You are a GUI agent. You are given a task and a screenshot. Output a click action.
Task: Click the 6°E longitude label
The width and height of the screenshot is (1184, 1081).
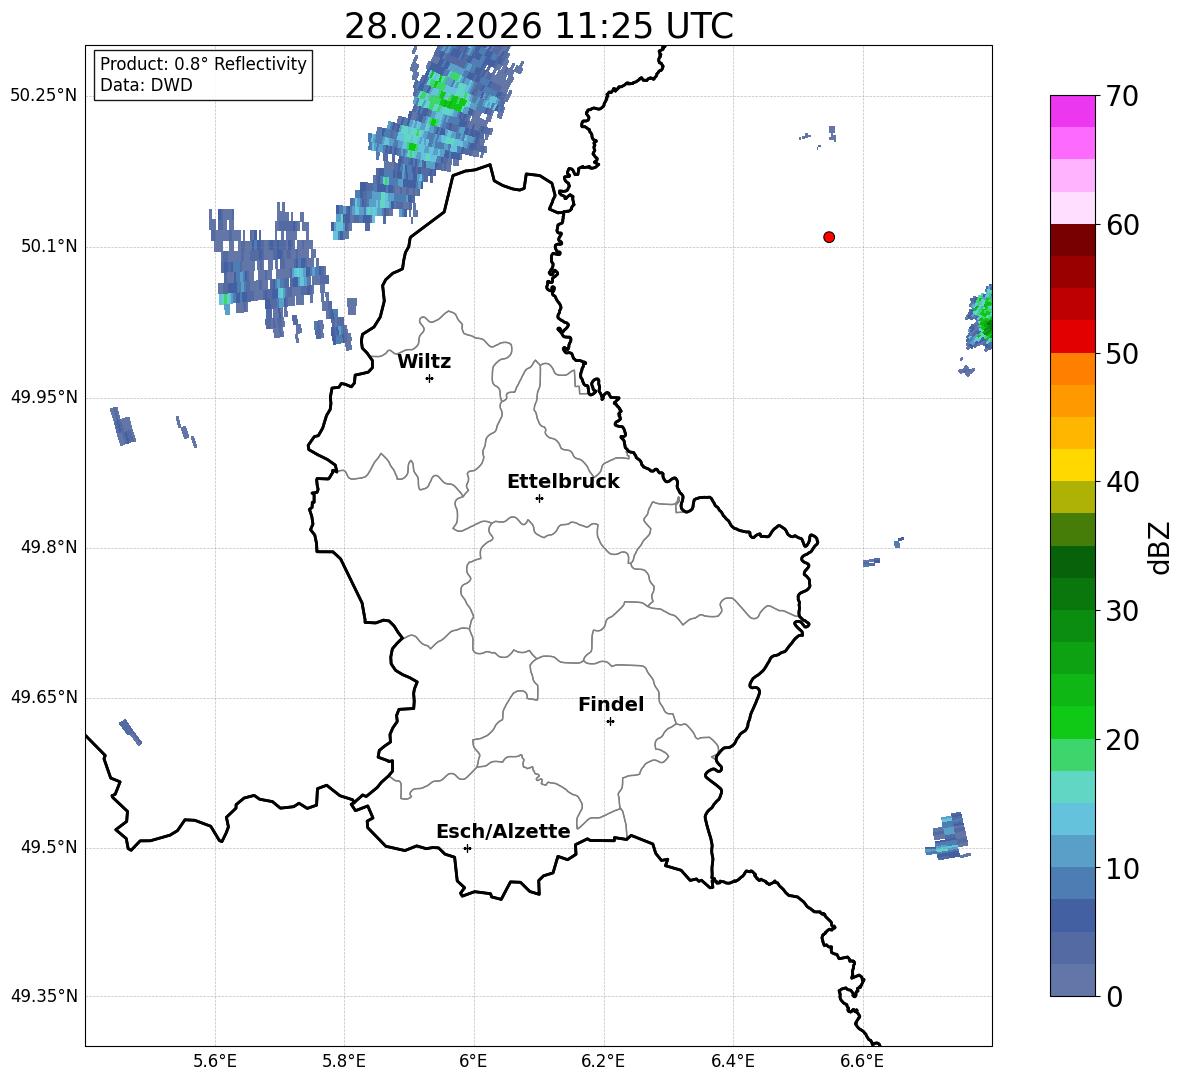pyautogui.click(x=473, y=1061)
